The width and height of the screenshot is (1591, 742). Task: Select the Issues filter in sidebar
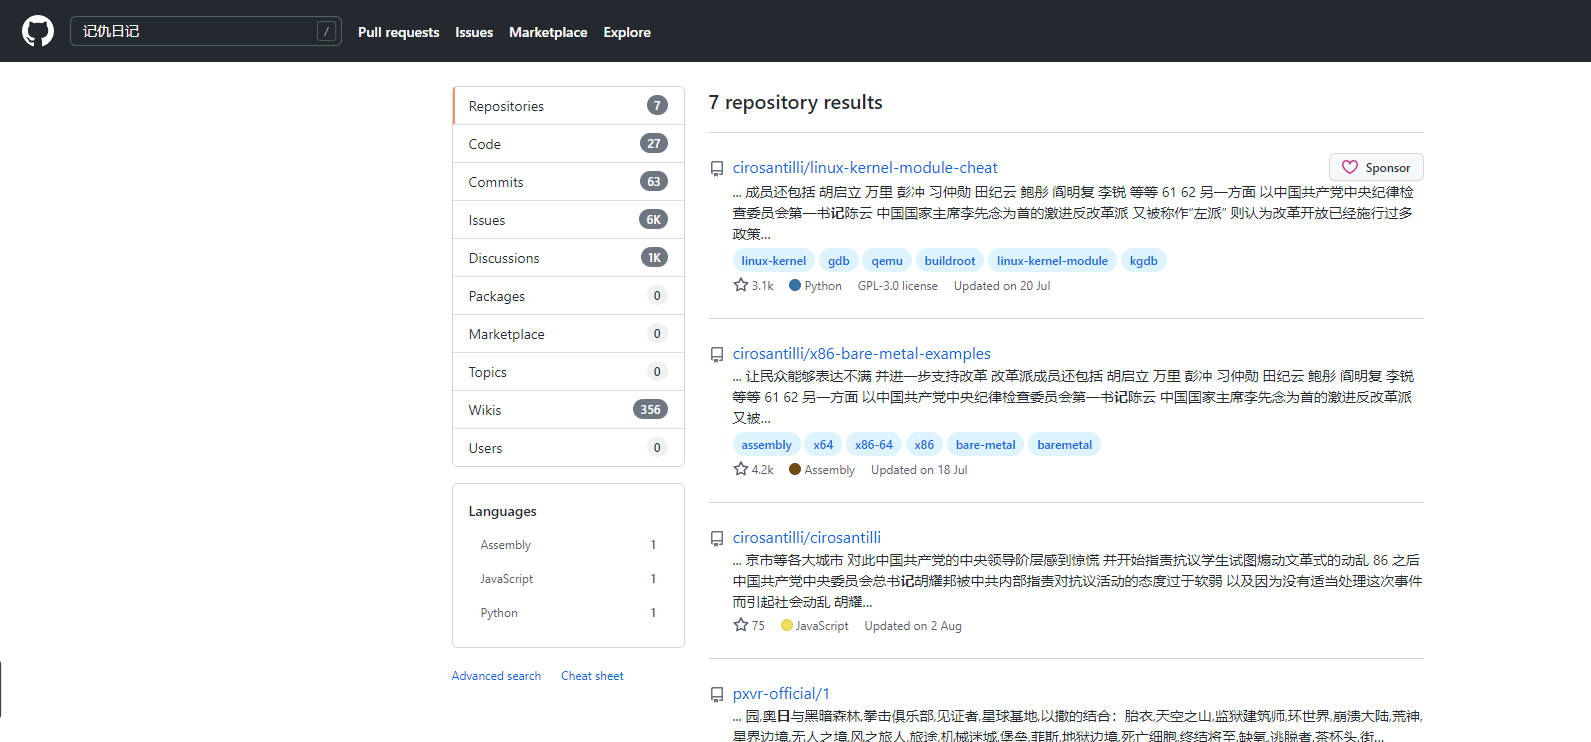[568, 220]
